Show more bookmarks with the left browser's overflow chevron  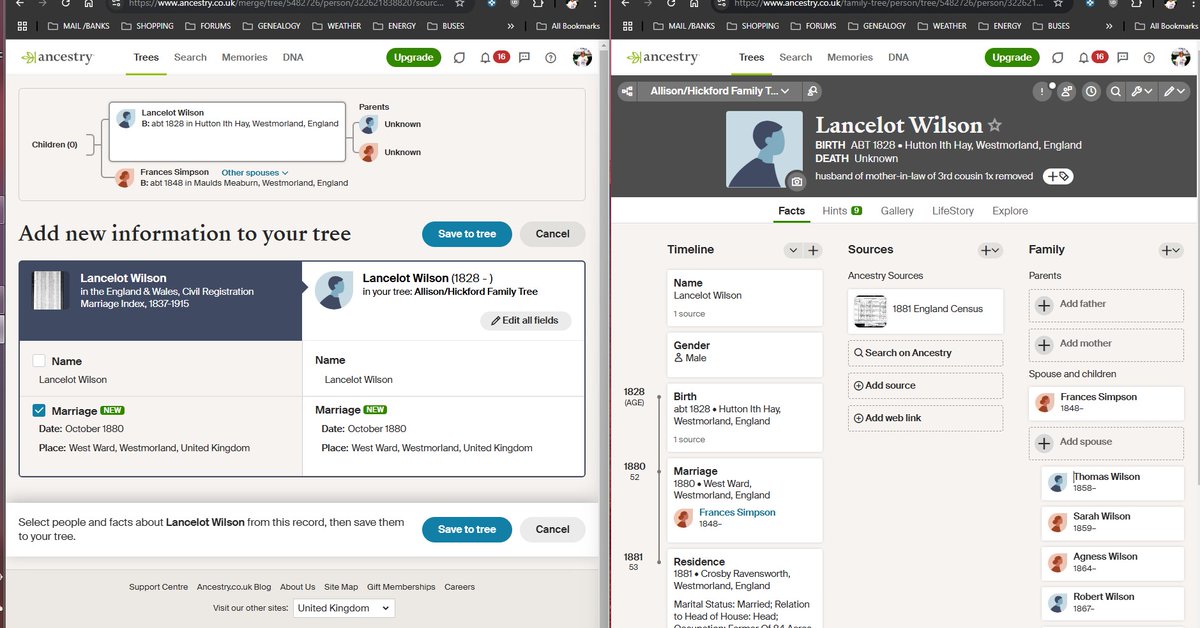pos(512,26)
